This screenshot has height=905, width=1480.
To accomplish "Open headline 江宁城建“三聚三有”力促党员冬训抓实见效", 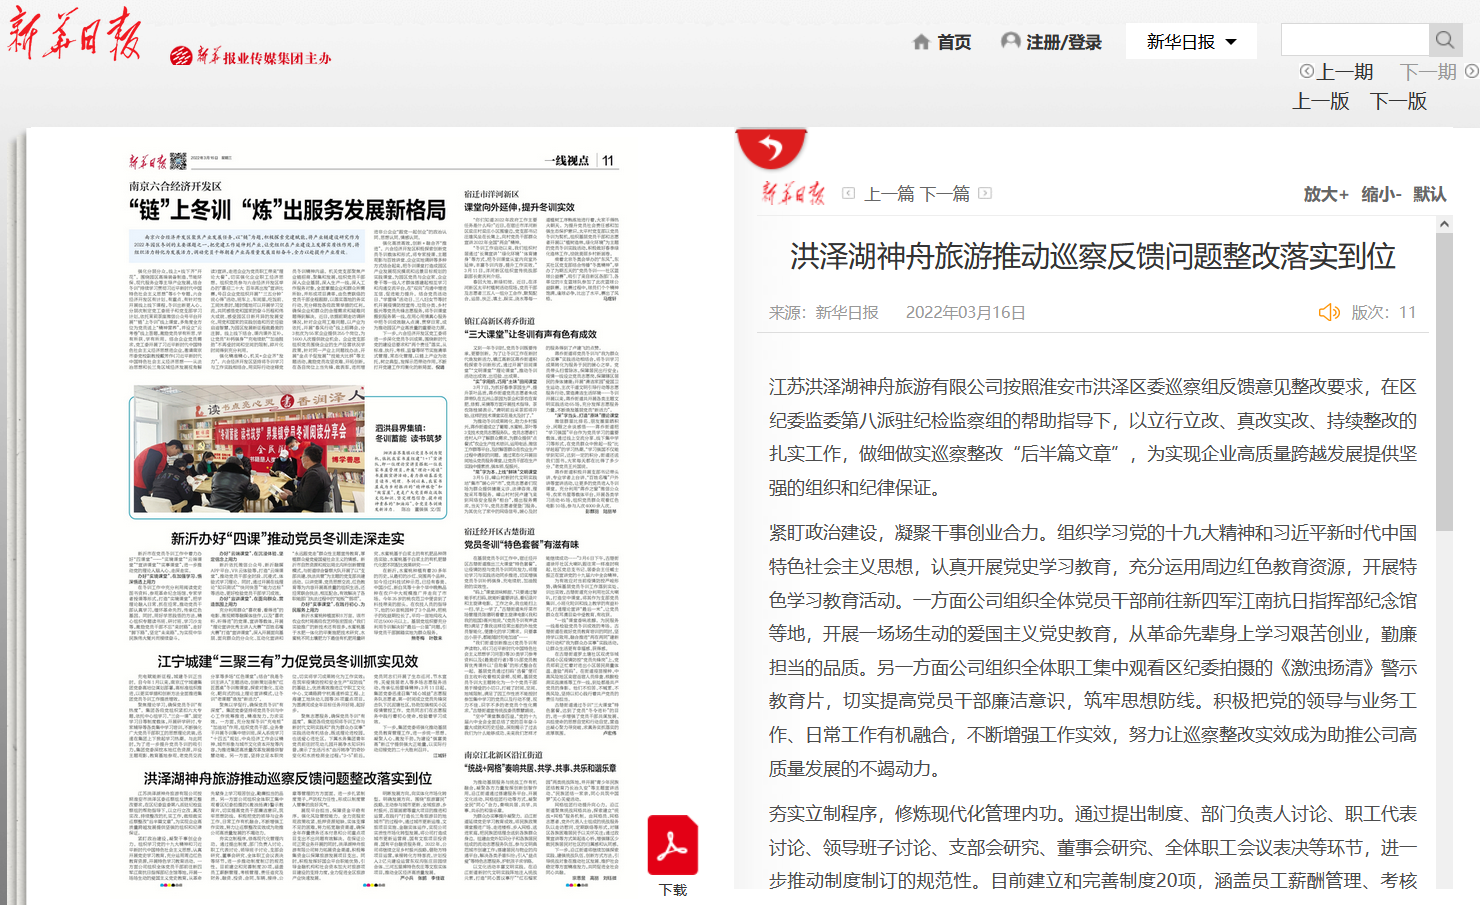I will point(288,661).
